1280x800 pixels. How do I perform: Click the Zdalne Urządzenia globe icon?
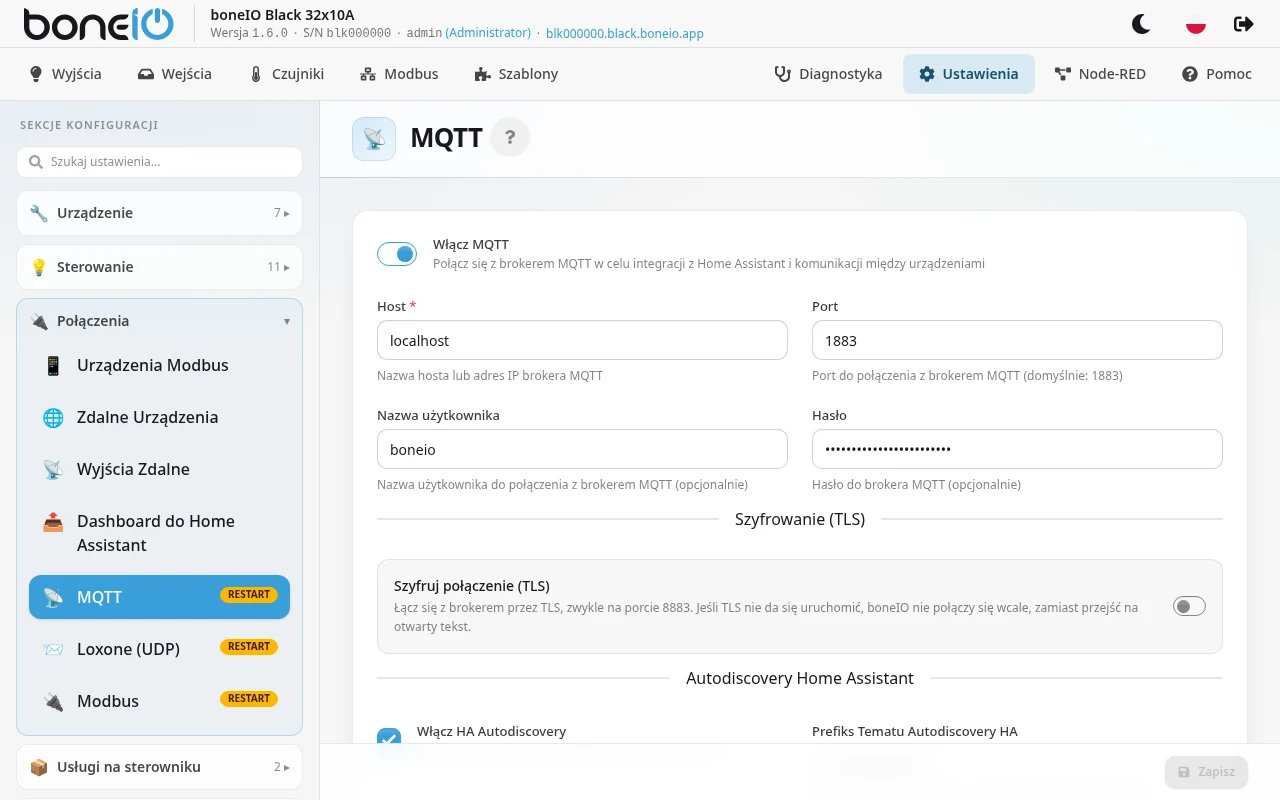(x=53, y=417)
